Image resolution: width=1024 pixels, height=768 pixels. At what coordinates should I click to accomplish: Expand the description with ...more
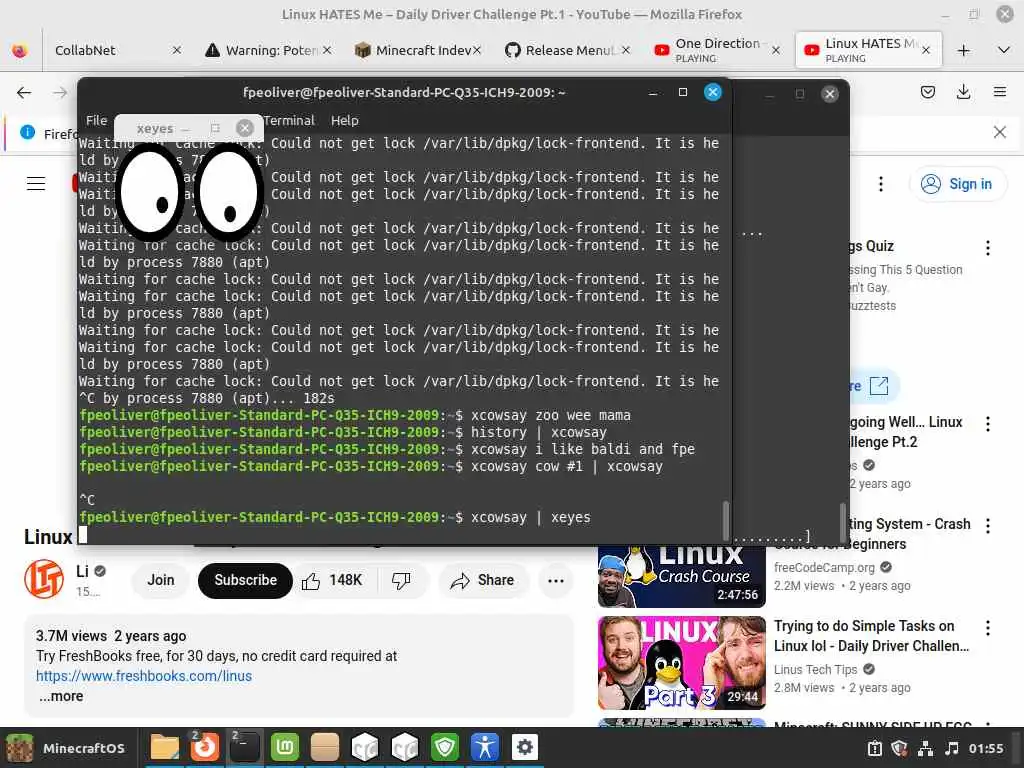click(61, 696)
